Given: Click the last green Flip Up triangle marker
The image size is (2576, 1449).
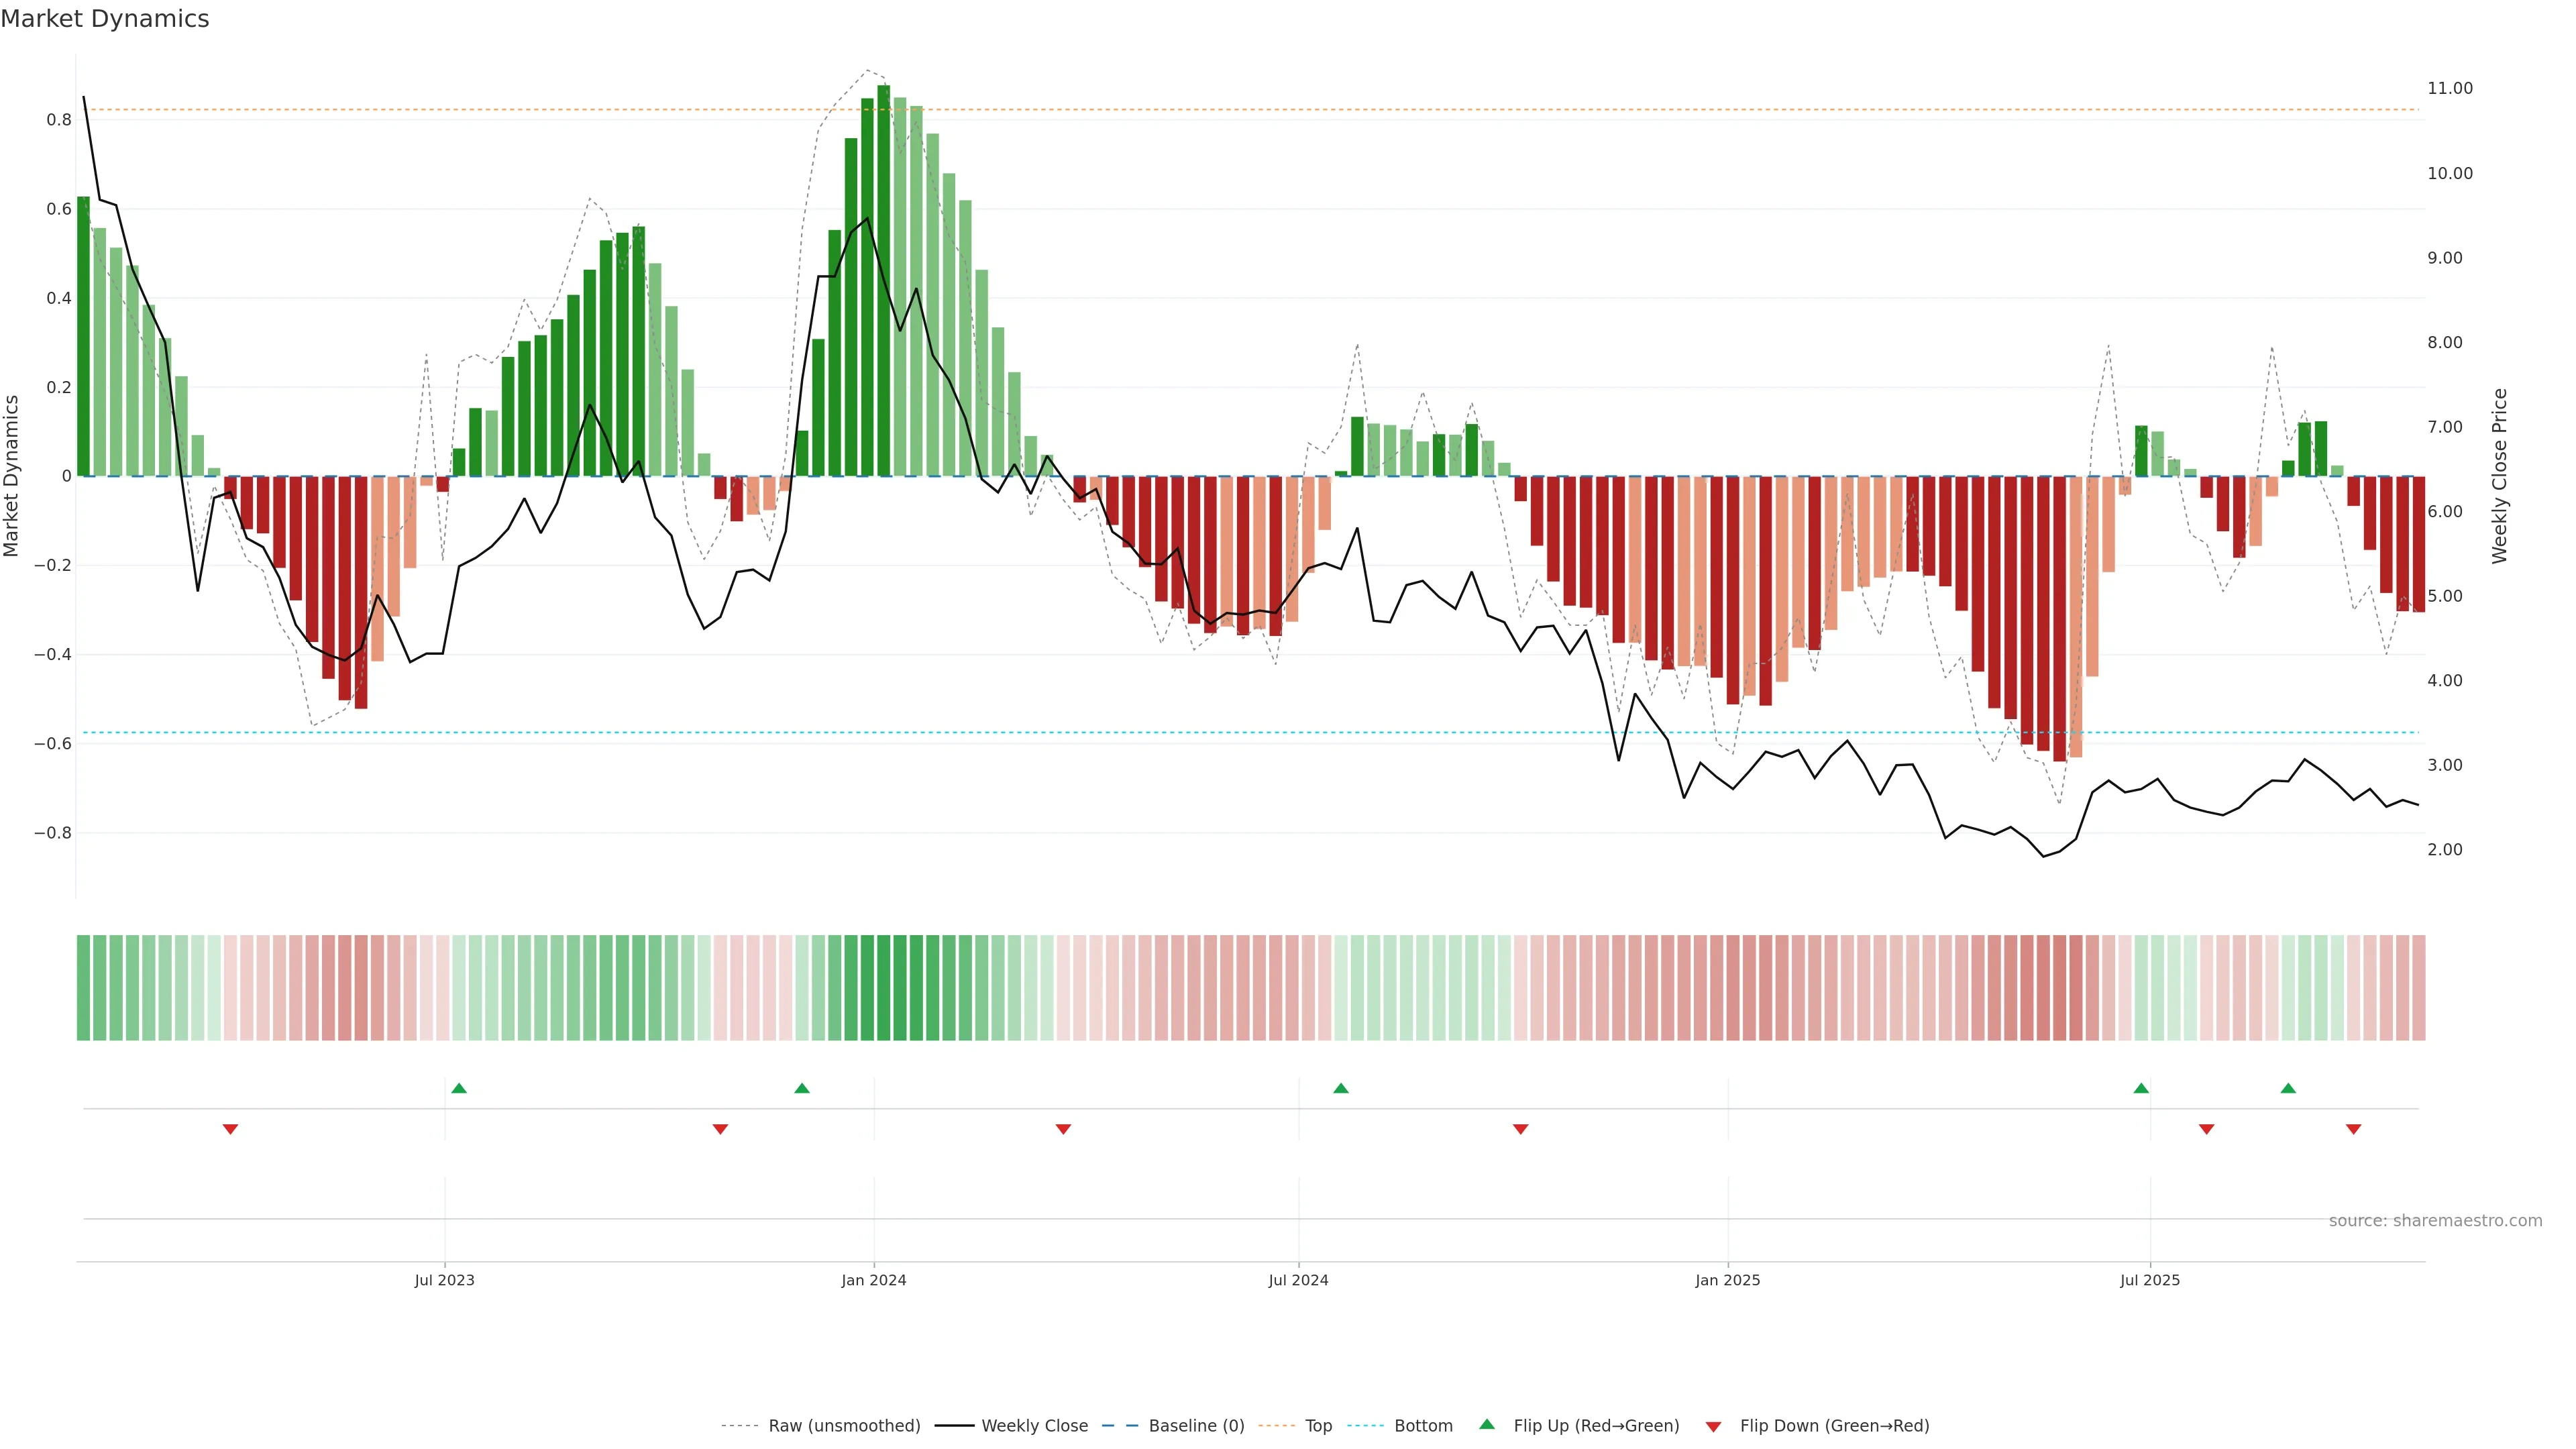Looking at the screenshot, I should point(2288,1088).
